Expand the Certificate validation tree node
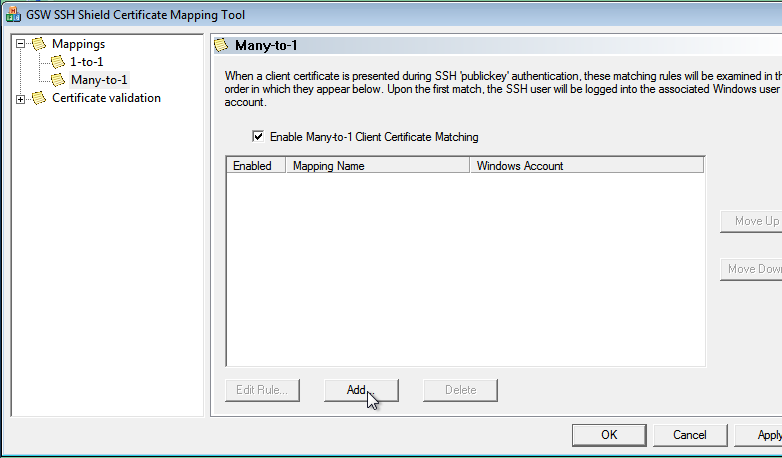Viewport: 782px width, 458px height. pyautogui.click(x=20, y=98)
